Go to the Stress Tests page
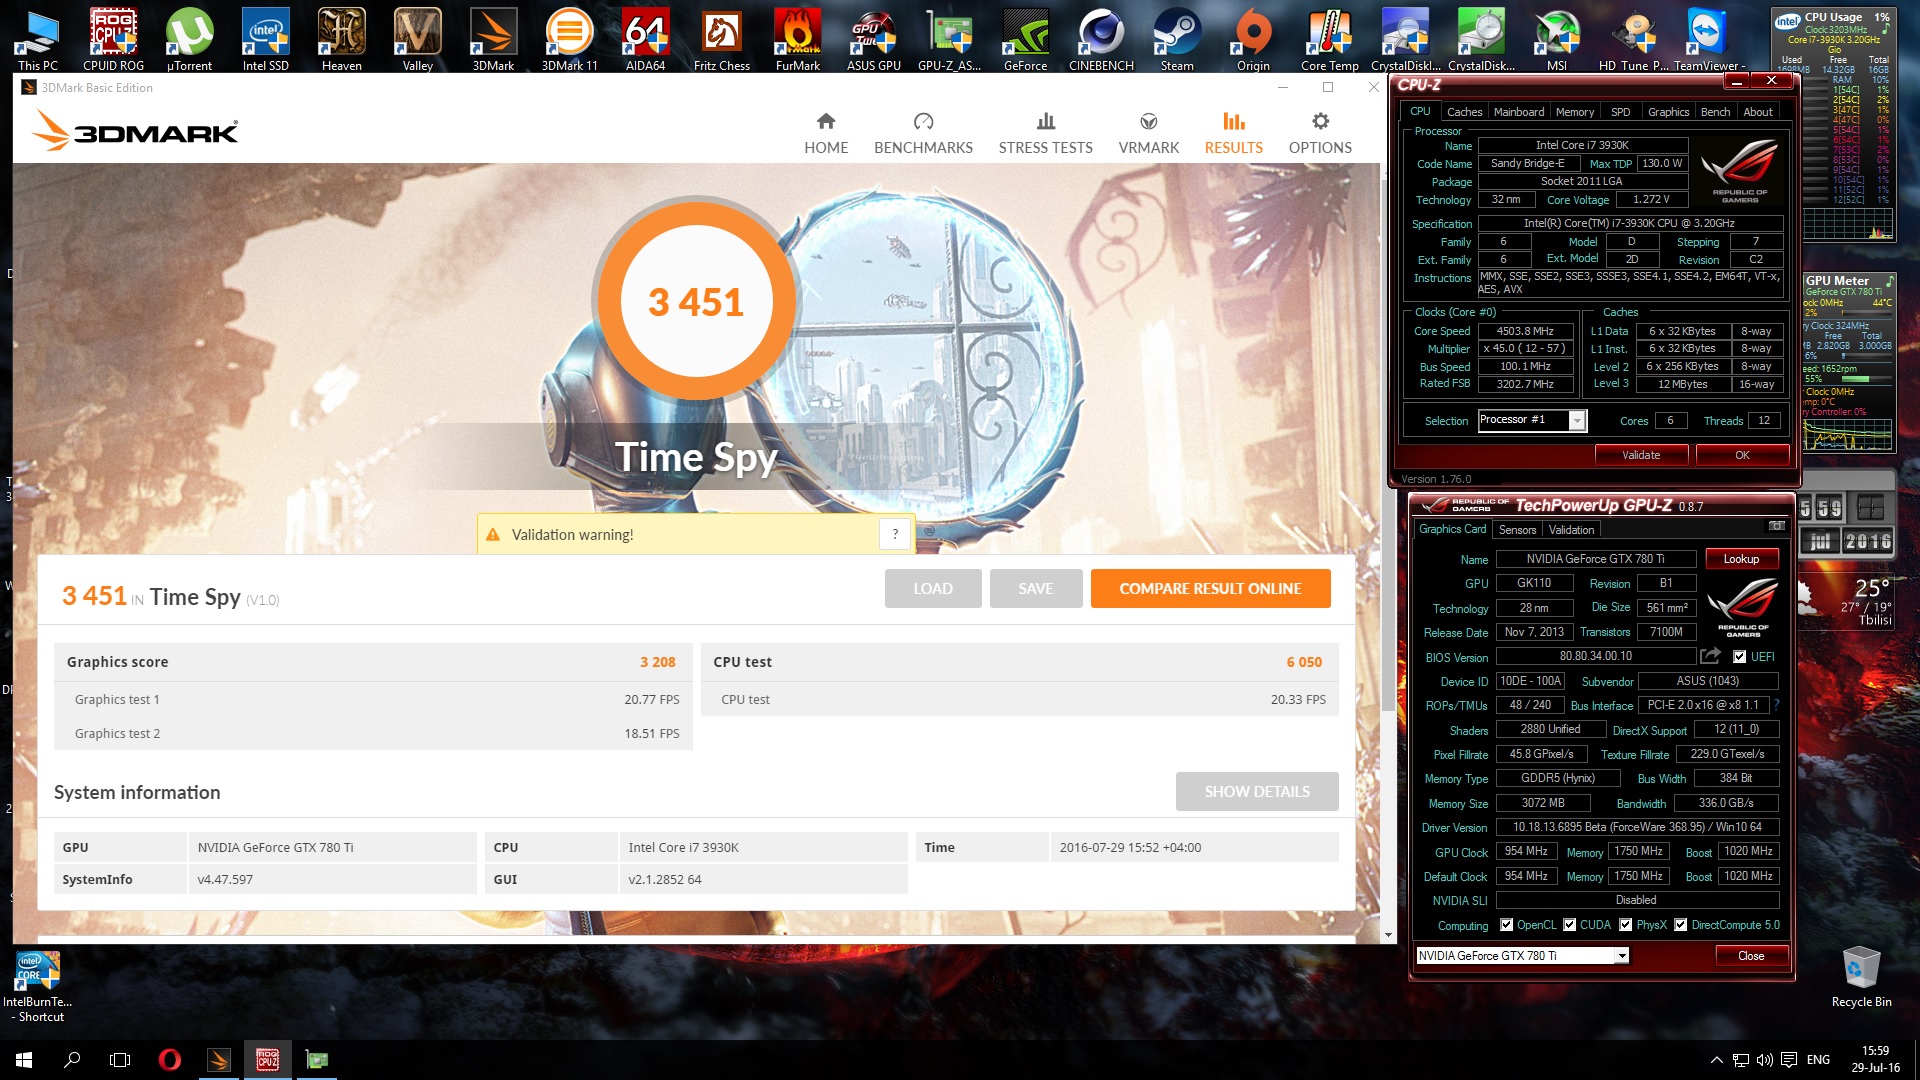 point(1045,134)
